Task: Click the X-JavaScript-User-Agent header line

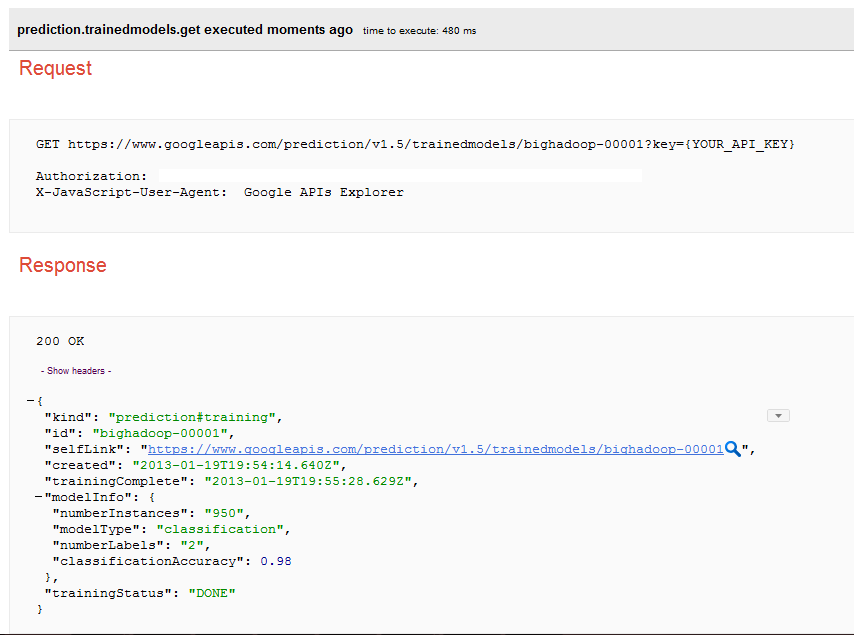Action: coord(220,192)
